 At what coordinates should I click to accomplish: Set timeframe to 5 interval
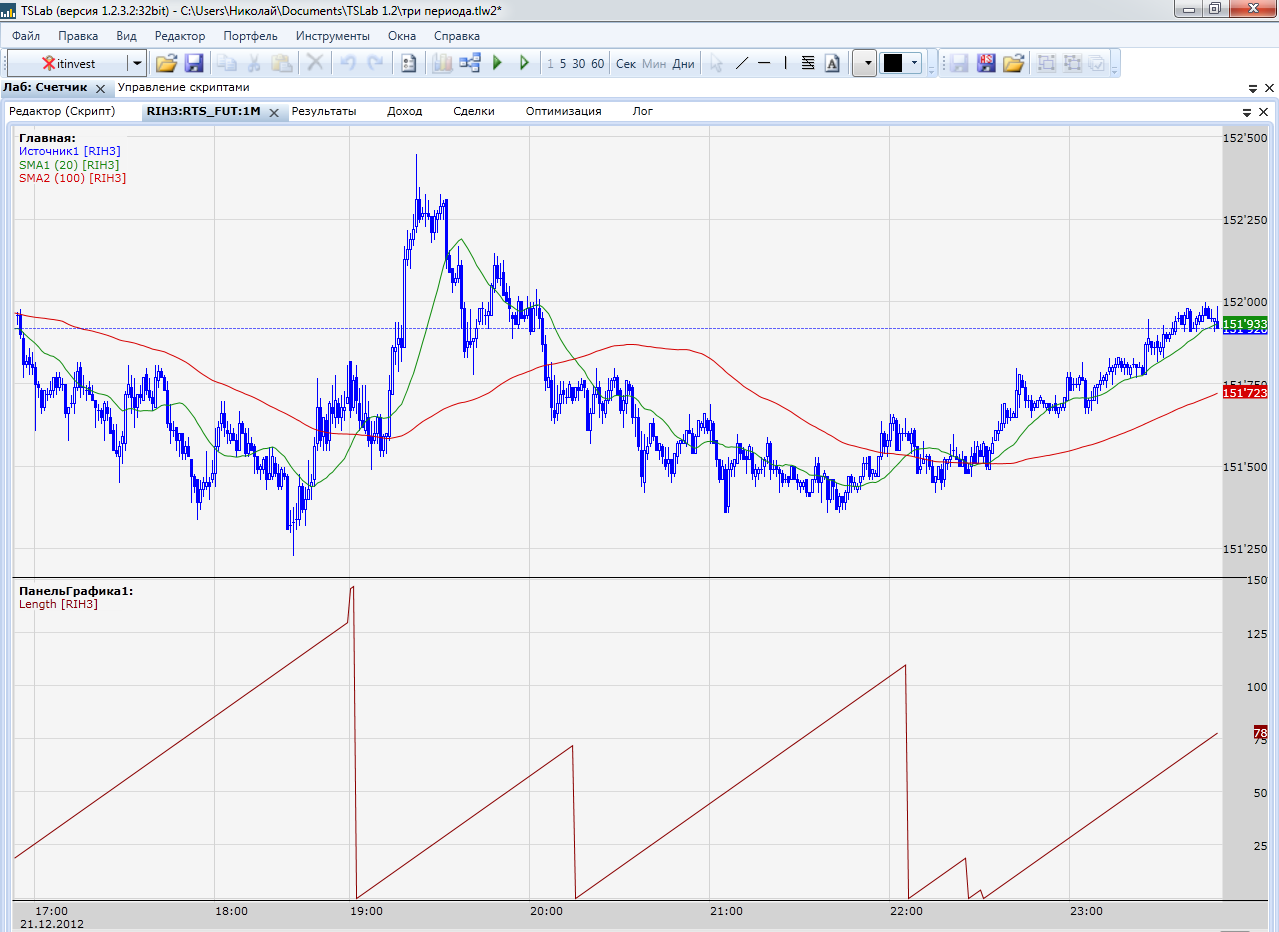(563, 63)
